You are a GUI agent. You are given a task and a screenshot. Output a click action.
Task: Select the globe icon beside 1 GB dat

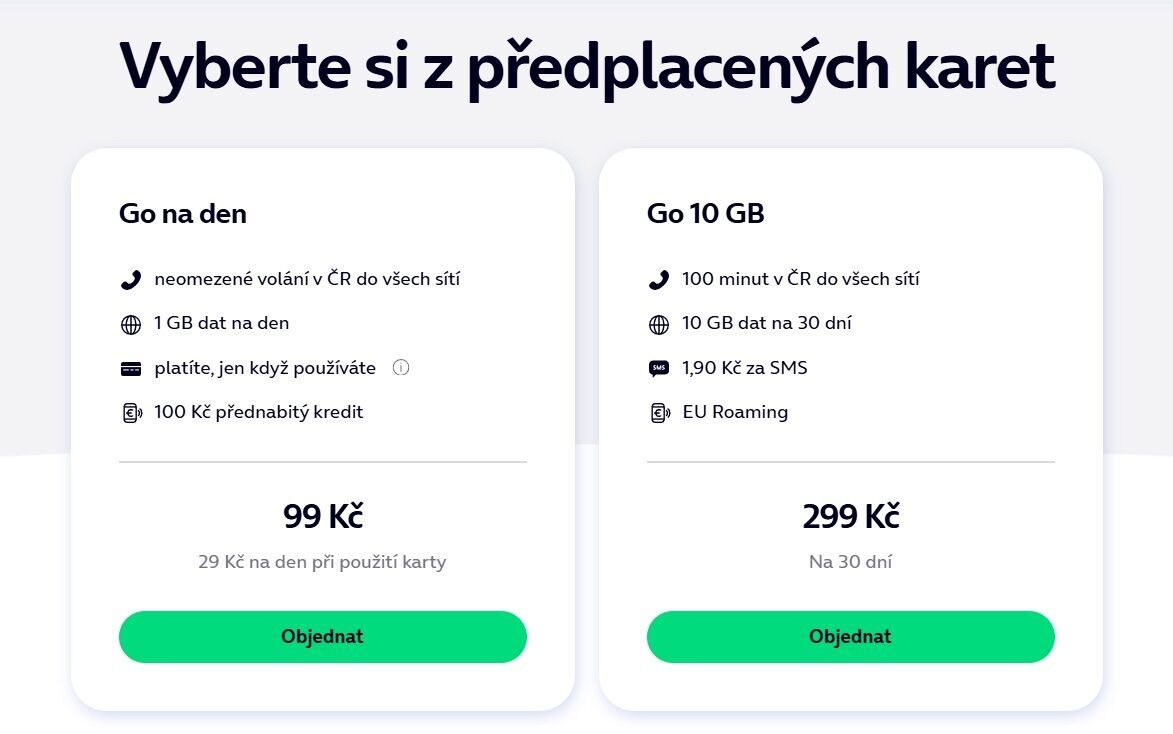[x=131, y=323]
